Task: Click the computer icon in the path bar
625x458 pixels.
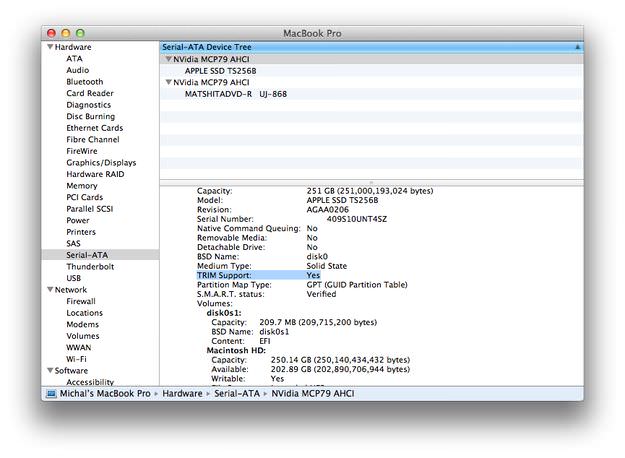Action: coord(51,394)
